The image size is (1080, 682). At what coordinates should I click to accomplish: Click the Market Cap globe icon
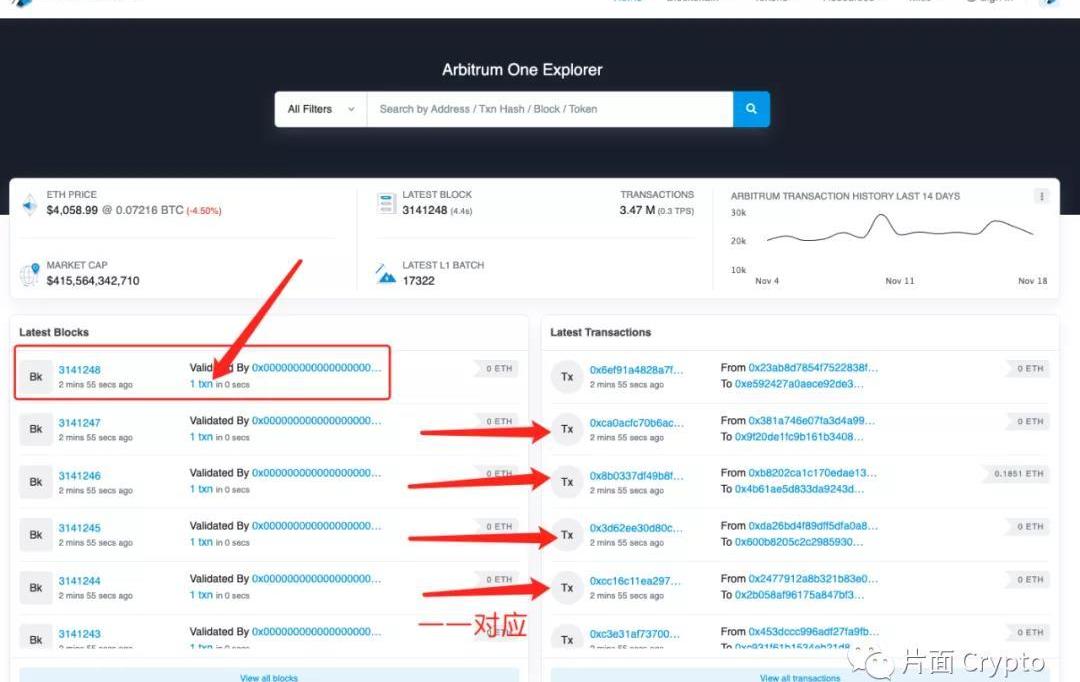point(30,274)
